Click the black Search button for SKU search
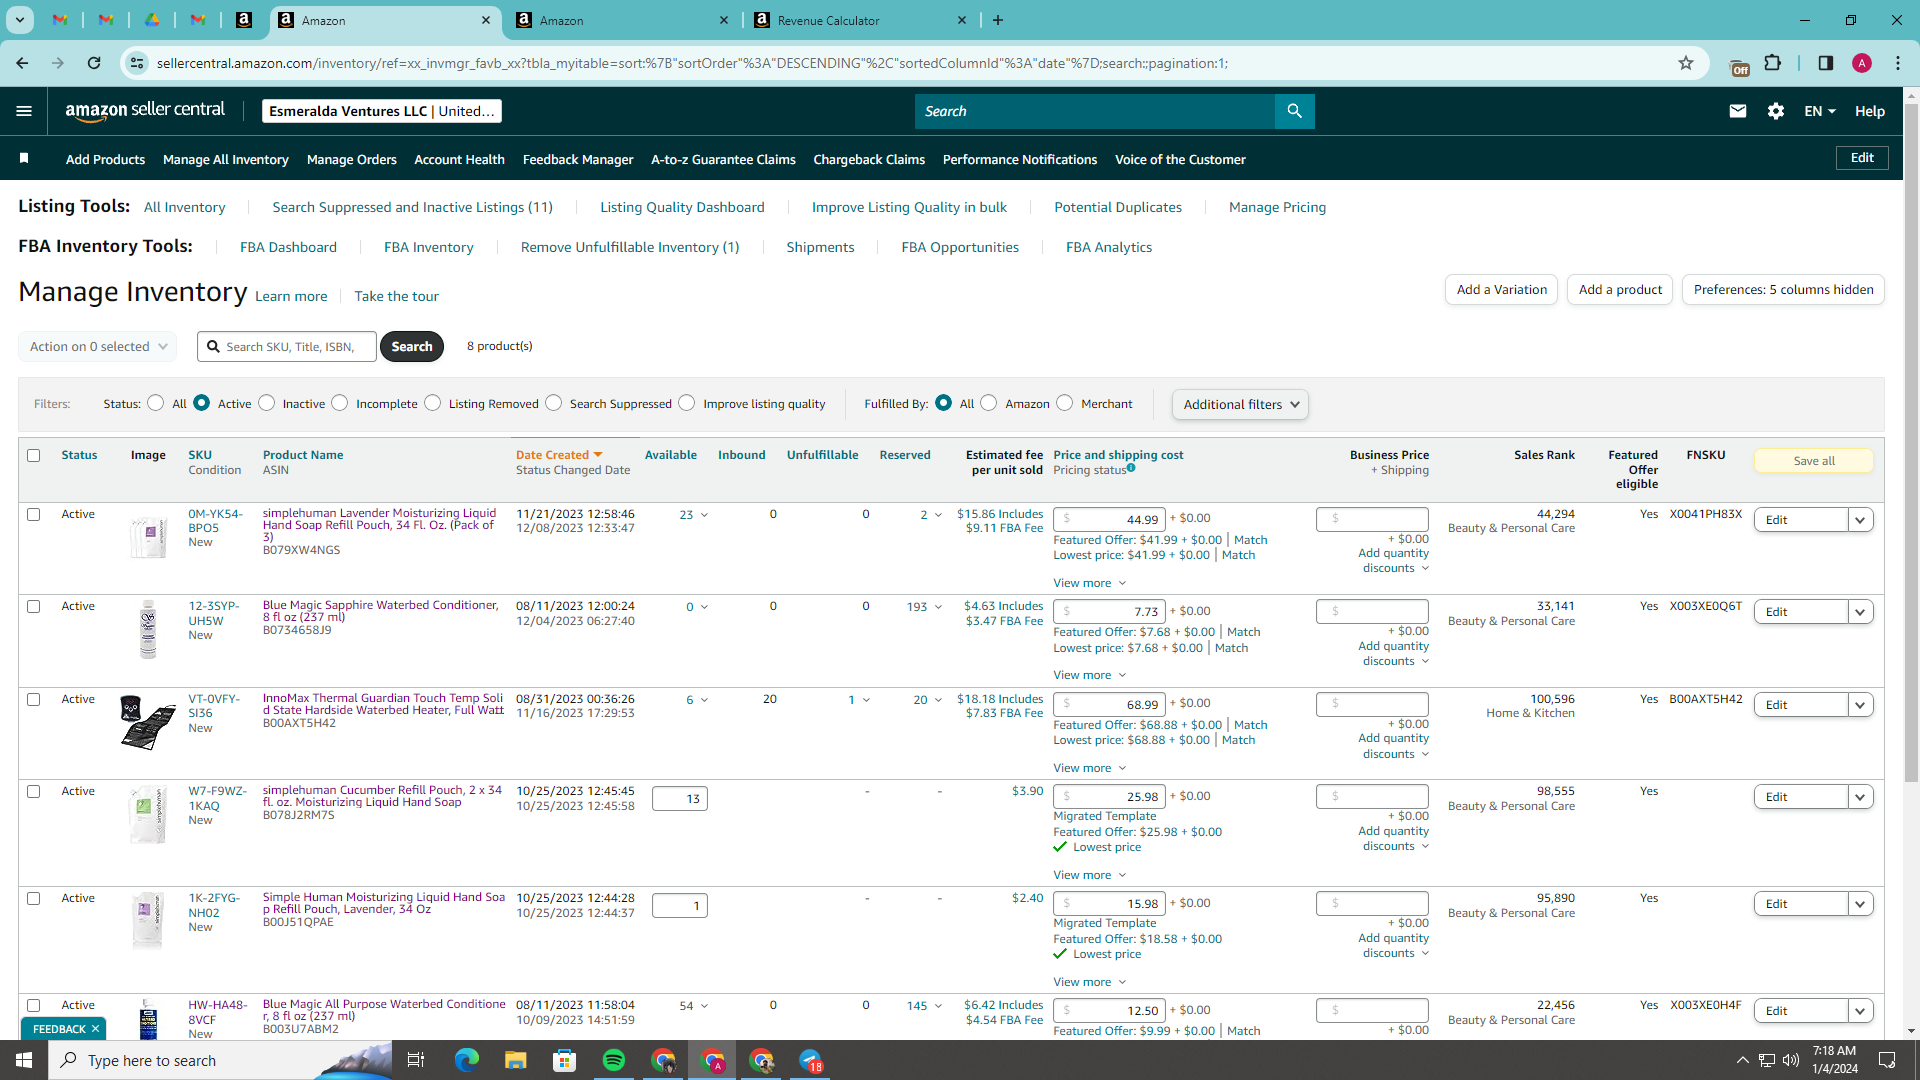Screen dimensions: 1920x1080 coord(411,346)
